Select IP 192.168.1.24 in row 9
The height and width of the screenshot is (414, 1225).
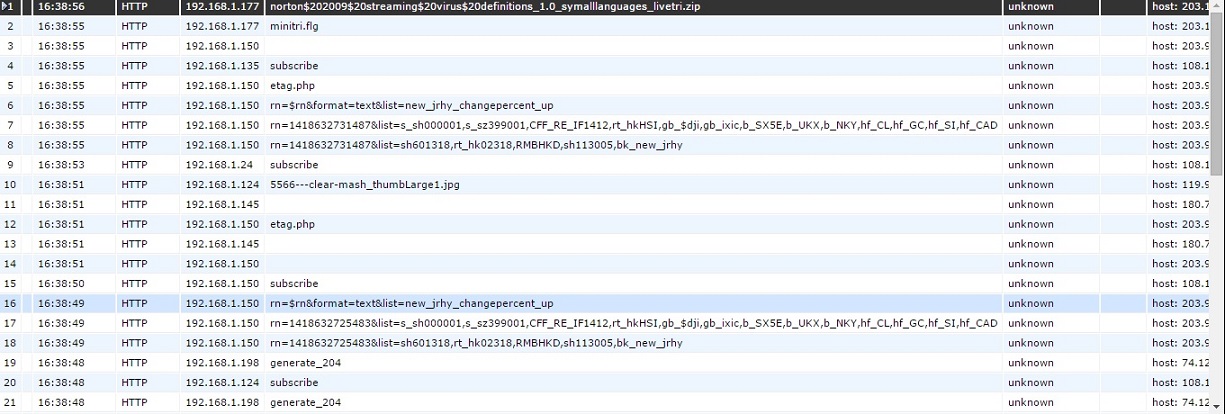[x=219, y=165]
